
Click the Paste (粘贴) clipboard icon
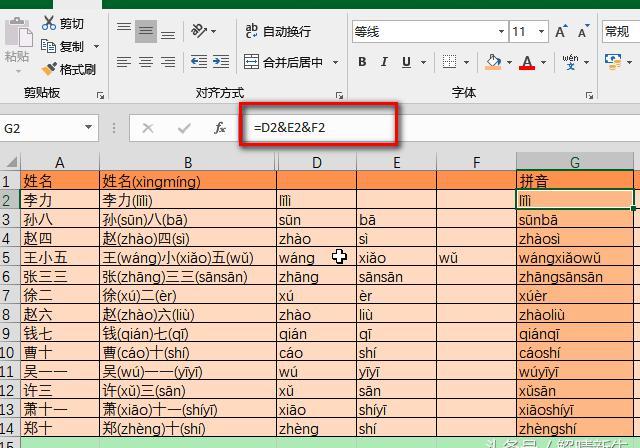point(18,32)
